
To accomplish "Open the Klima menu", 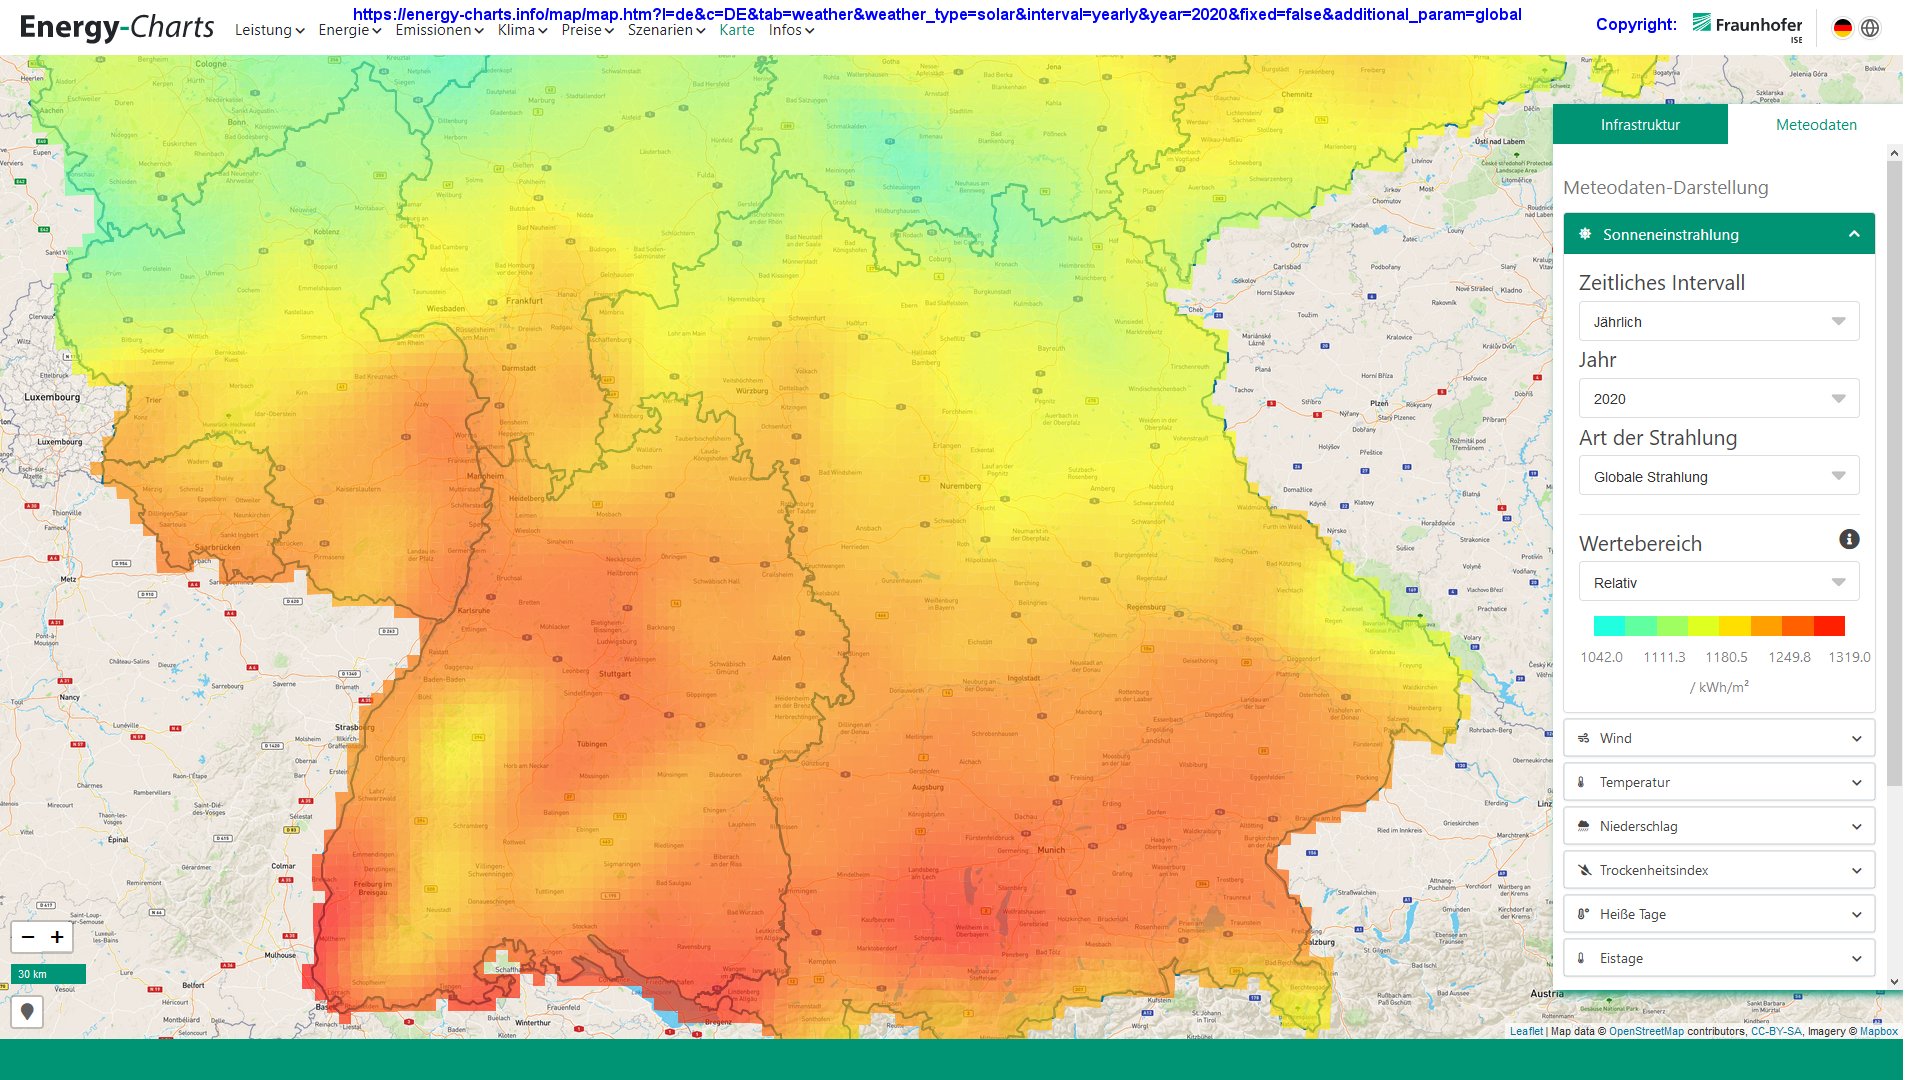I will (522, 30).
